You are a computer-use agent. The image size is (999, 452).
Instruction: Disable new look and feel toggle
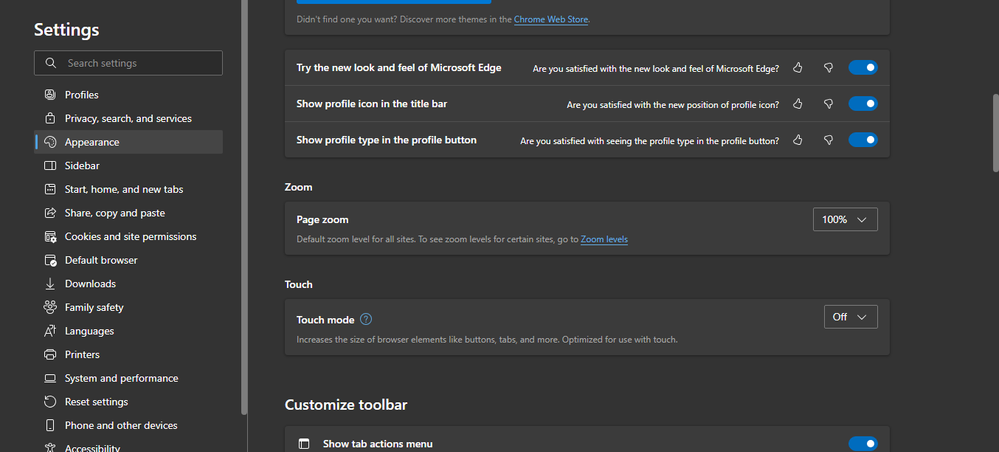(862, 68)
